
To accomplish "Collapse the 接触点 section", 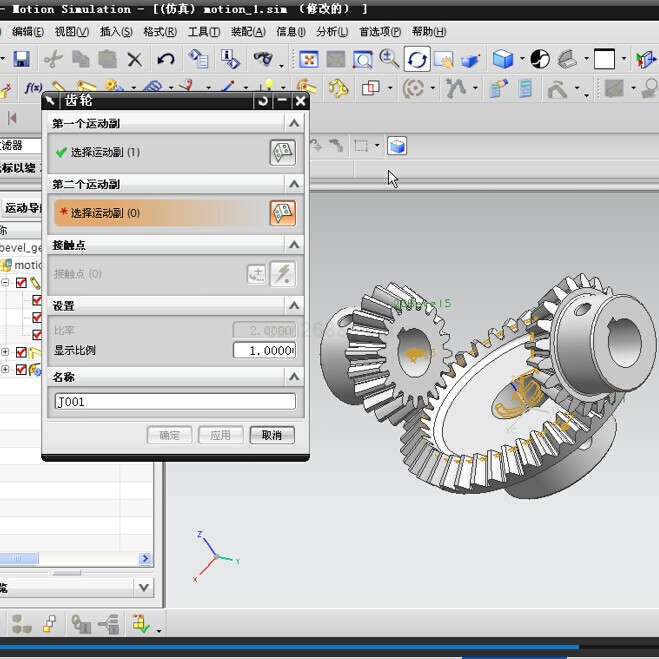I will tap(294, 244).
